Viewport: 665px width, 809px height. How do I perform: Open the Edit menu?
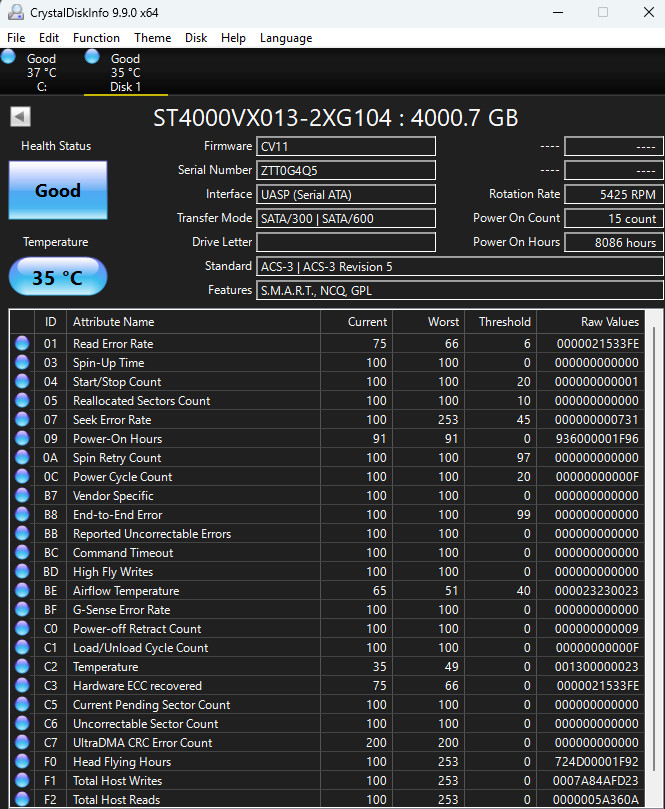click(49, 38)
